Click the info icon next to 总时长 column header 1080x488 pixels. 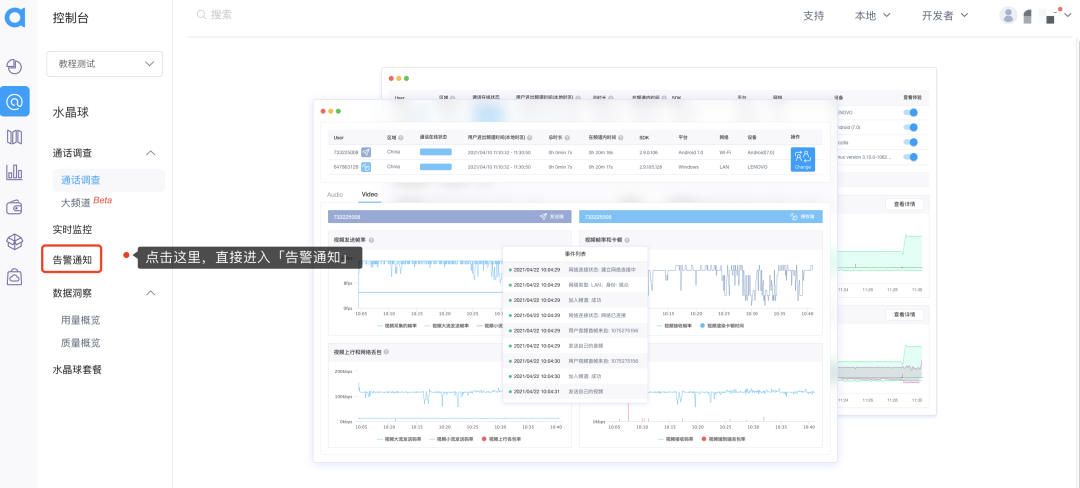568,137
